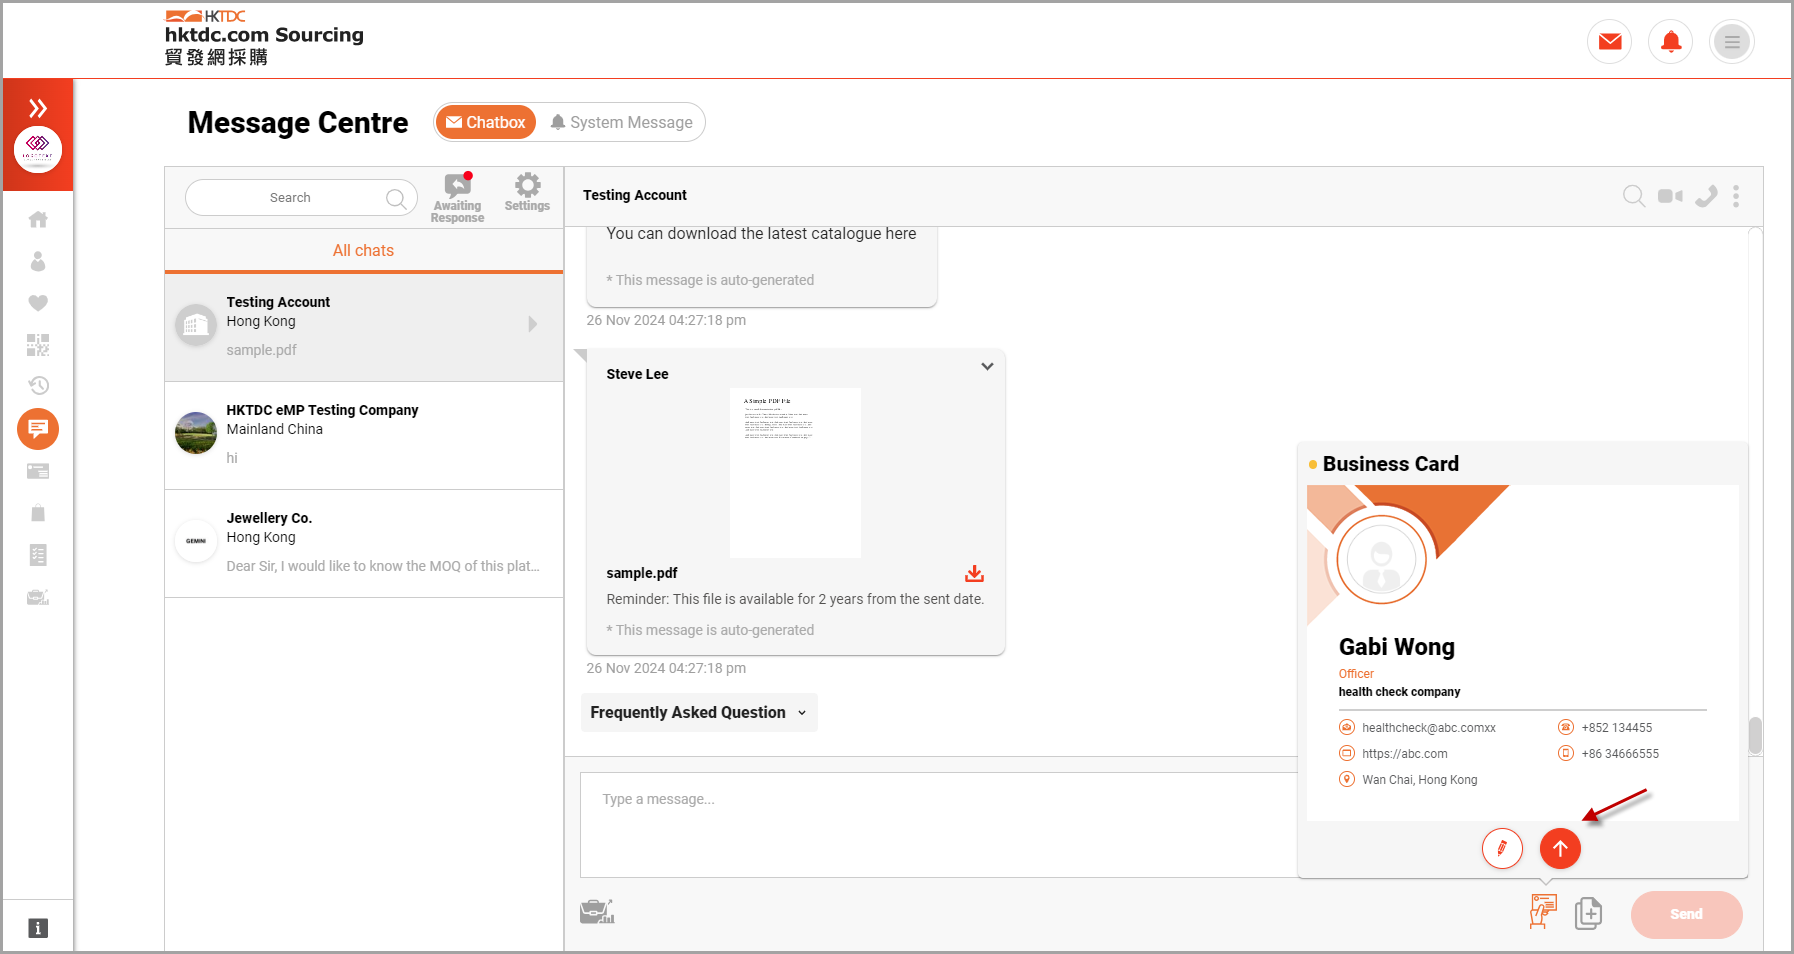Click the magnifier in chat search box
Screen dimensions: 1794x954
click(396, 198)
